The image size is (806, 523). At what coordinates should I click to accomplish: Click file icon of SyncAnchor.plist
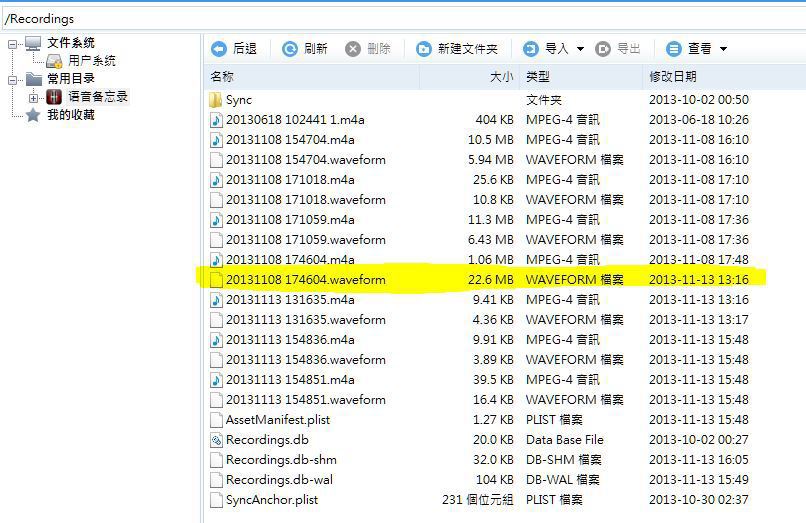(x=216, y=500)
